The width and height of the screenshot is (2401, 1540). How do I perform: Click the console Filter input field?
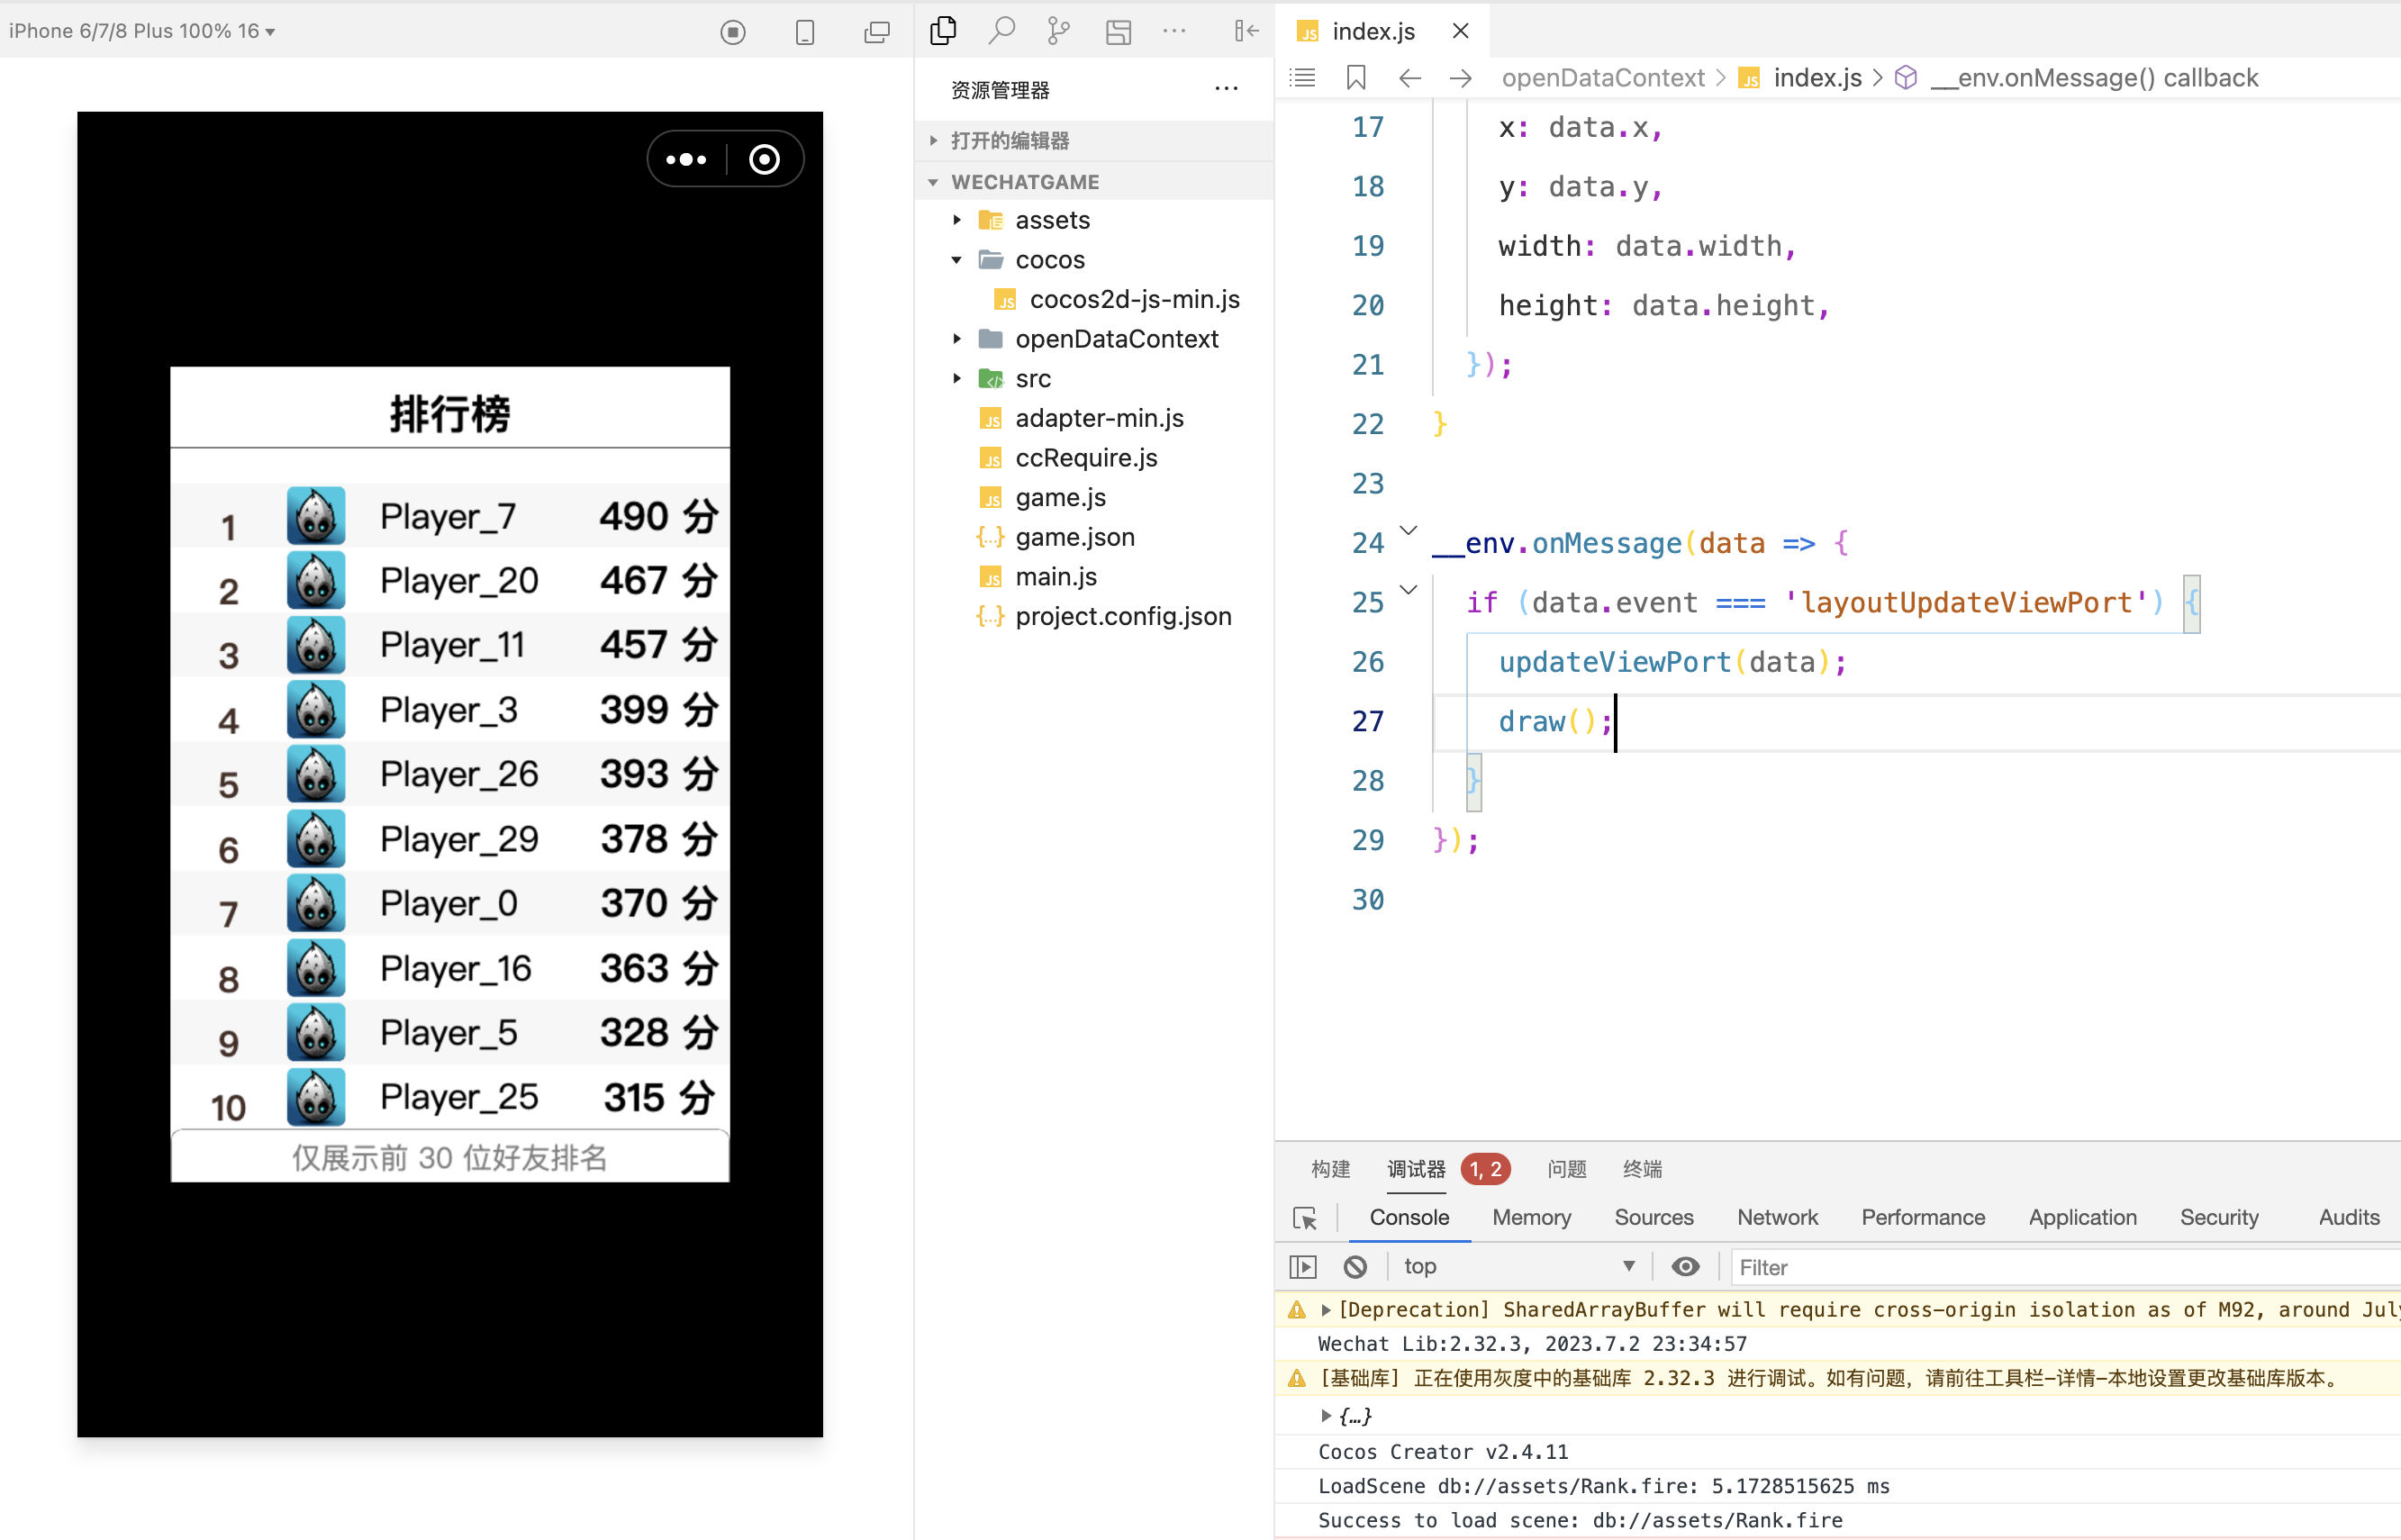pos(2065,1268)
